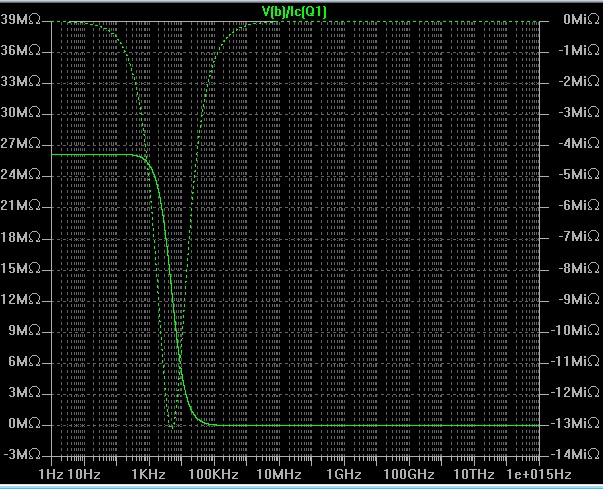Click the 1KHz frequency axis label
This screenshot has height=489, width=603.
pyautogui.click(x=148, y=474)
